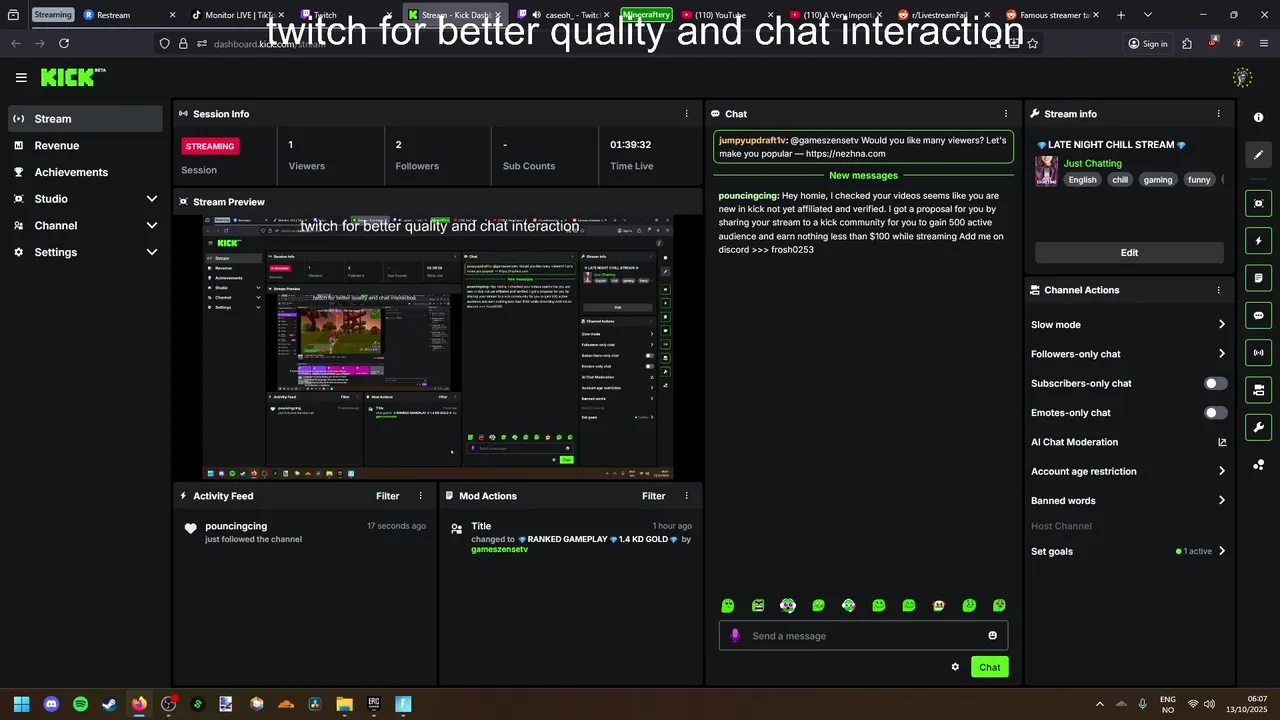Click Edit button in Stream info
The image size is (1280, 720).
click(1129, 253)
